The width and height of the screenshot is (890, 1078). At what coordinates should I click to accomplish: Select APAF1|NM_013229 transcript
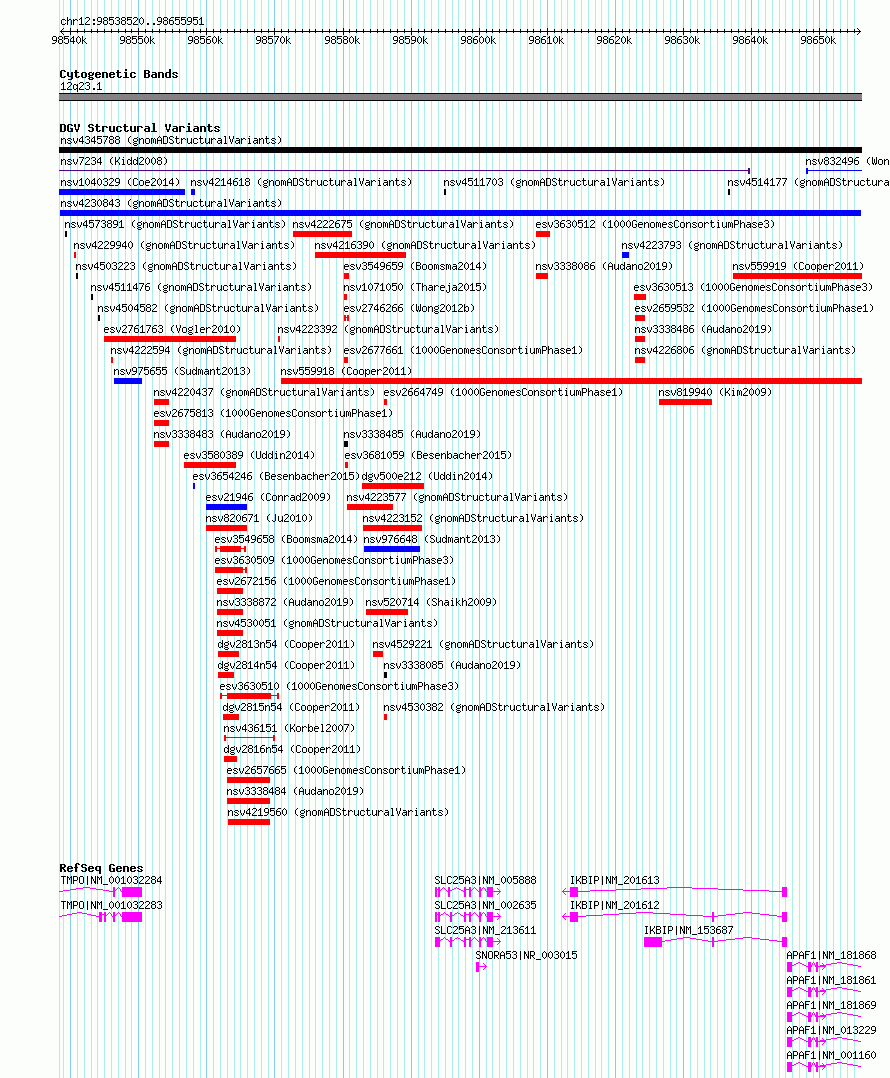pyautogui.click(x=832, y=1031)
